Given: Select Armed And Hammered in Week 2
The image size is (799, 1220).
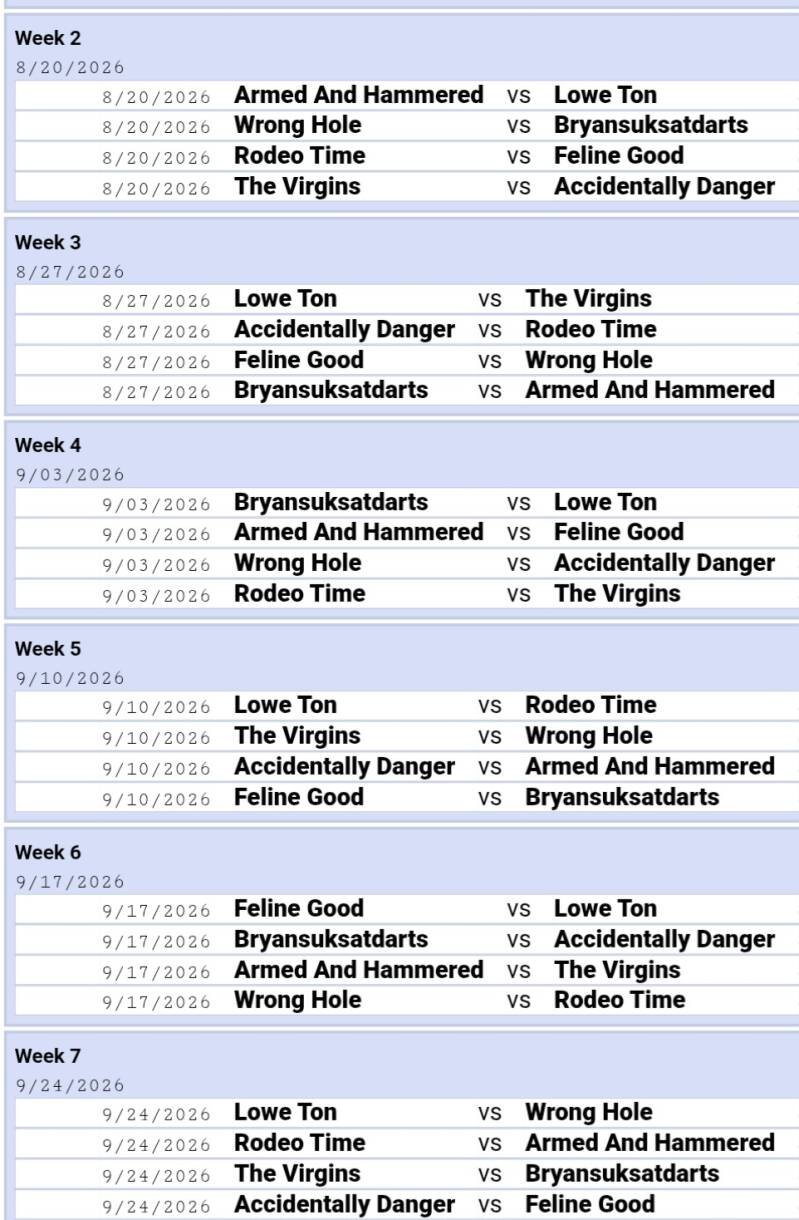Looking at the screenshot, I should tap(358, 95).
